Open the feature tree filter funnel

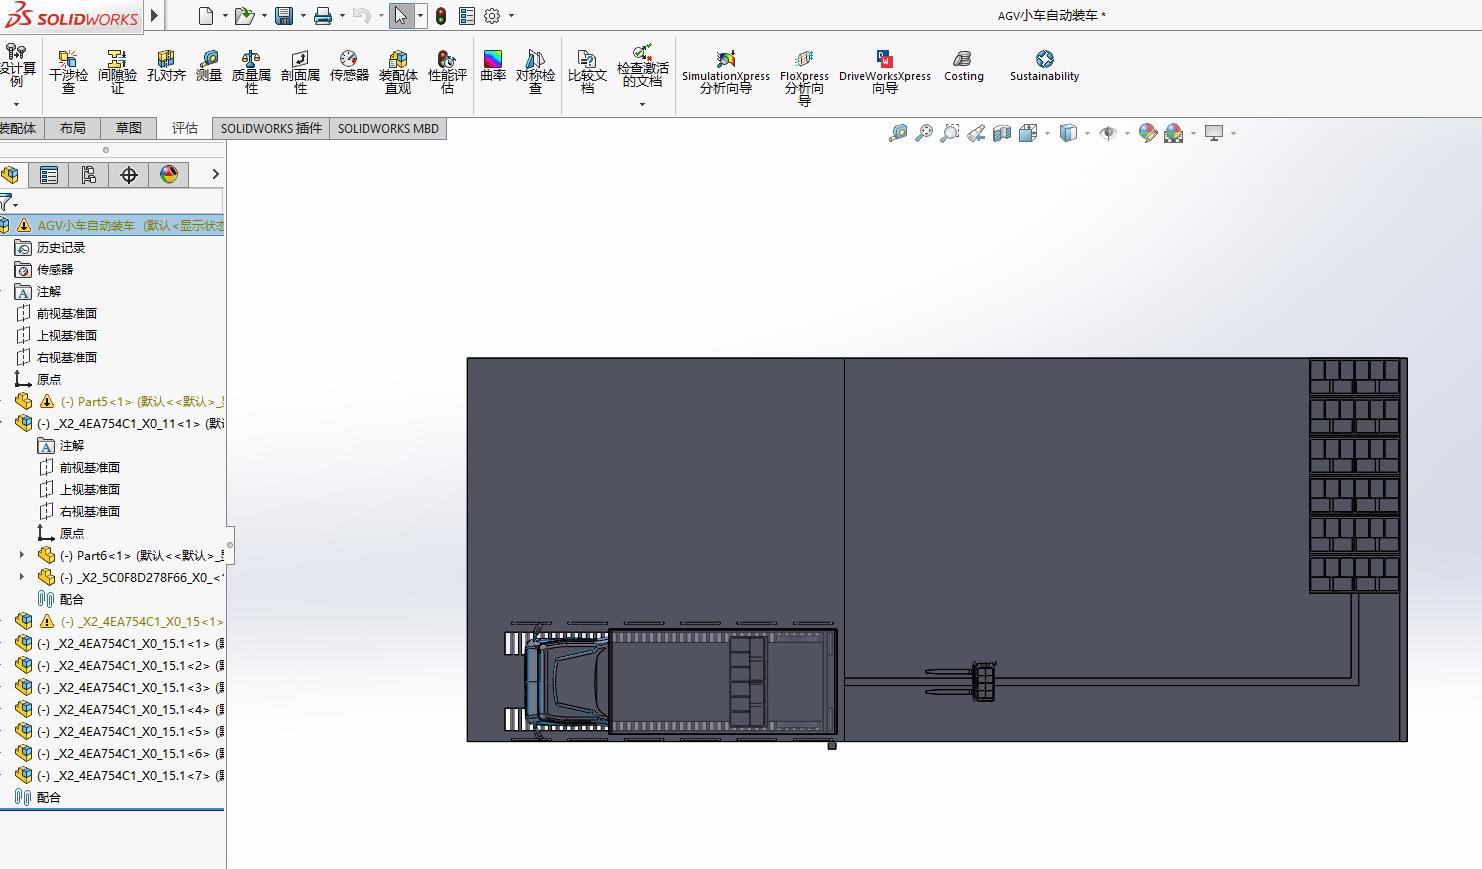click(x=7, y=202)
